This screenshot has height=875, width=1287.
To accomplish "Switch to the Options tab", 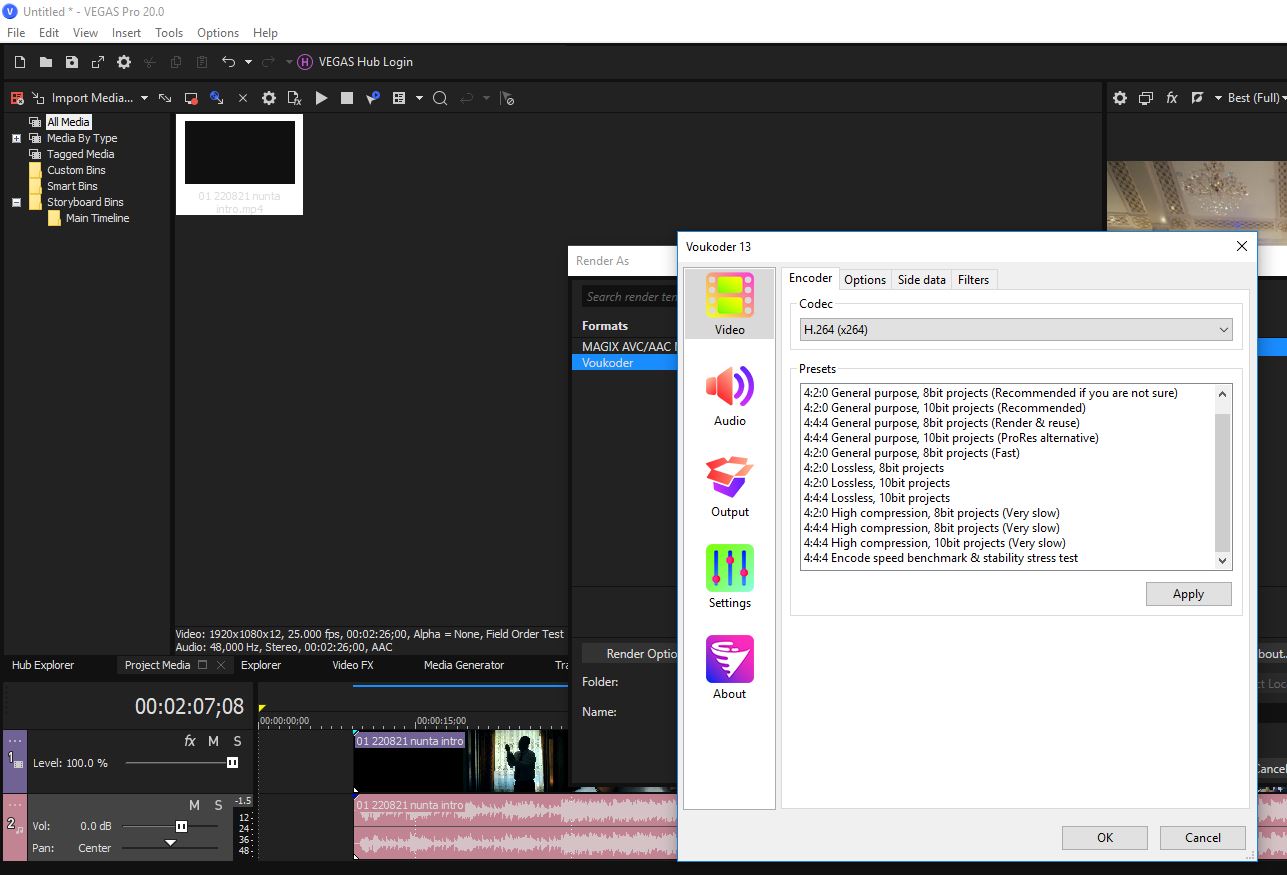I will click(864, 280).
